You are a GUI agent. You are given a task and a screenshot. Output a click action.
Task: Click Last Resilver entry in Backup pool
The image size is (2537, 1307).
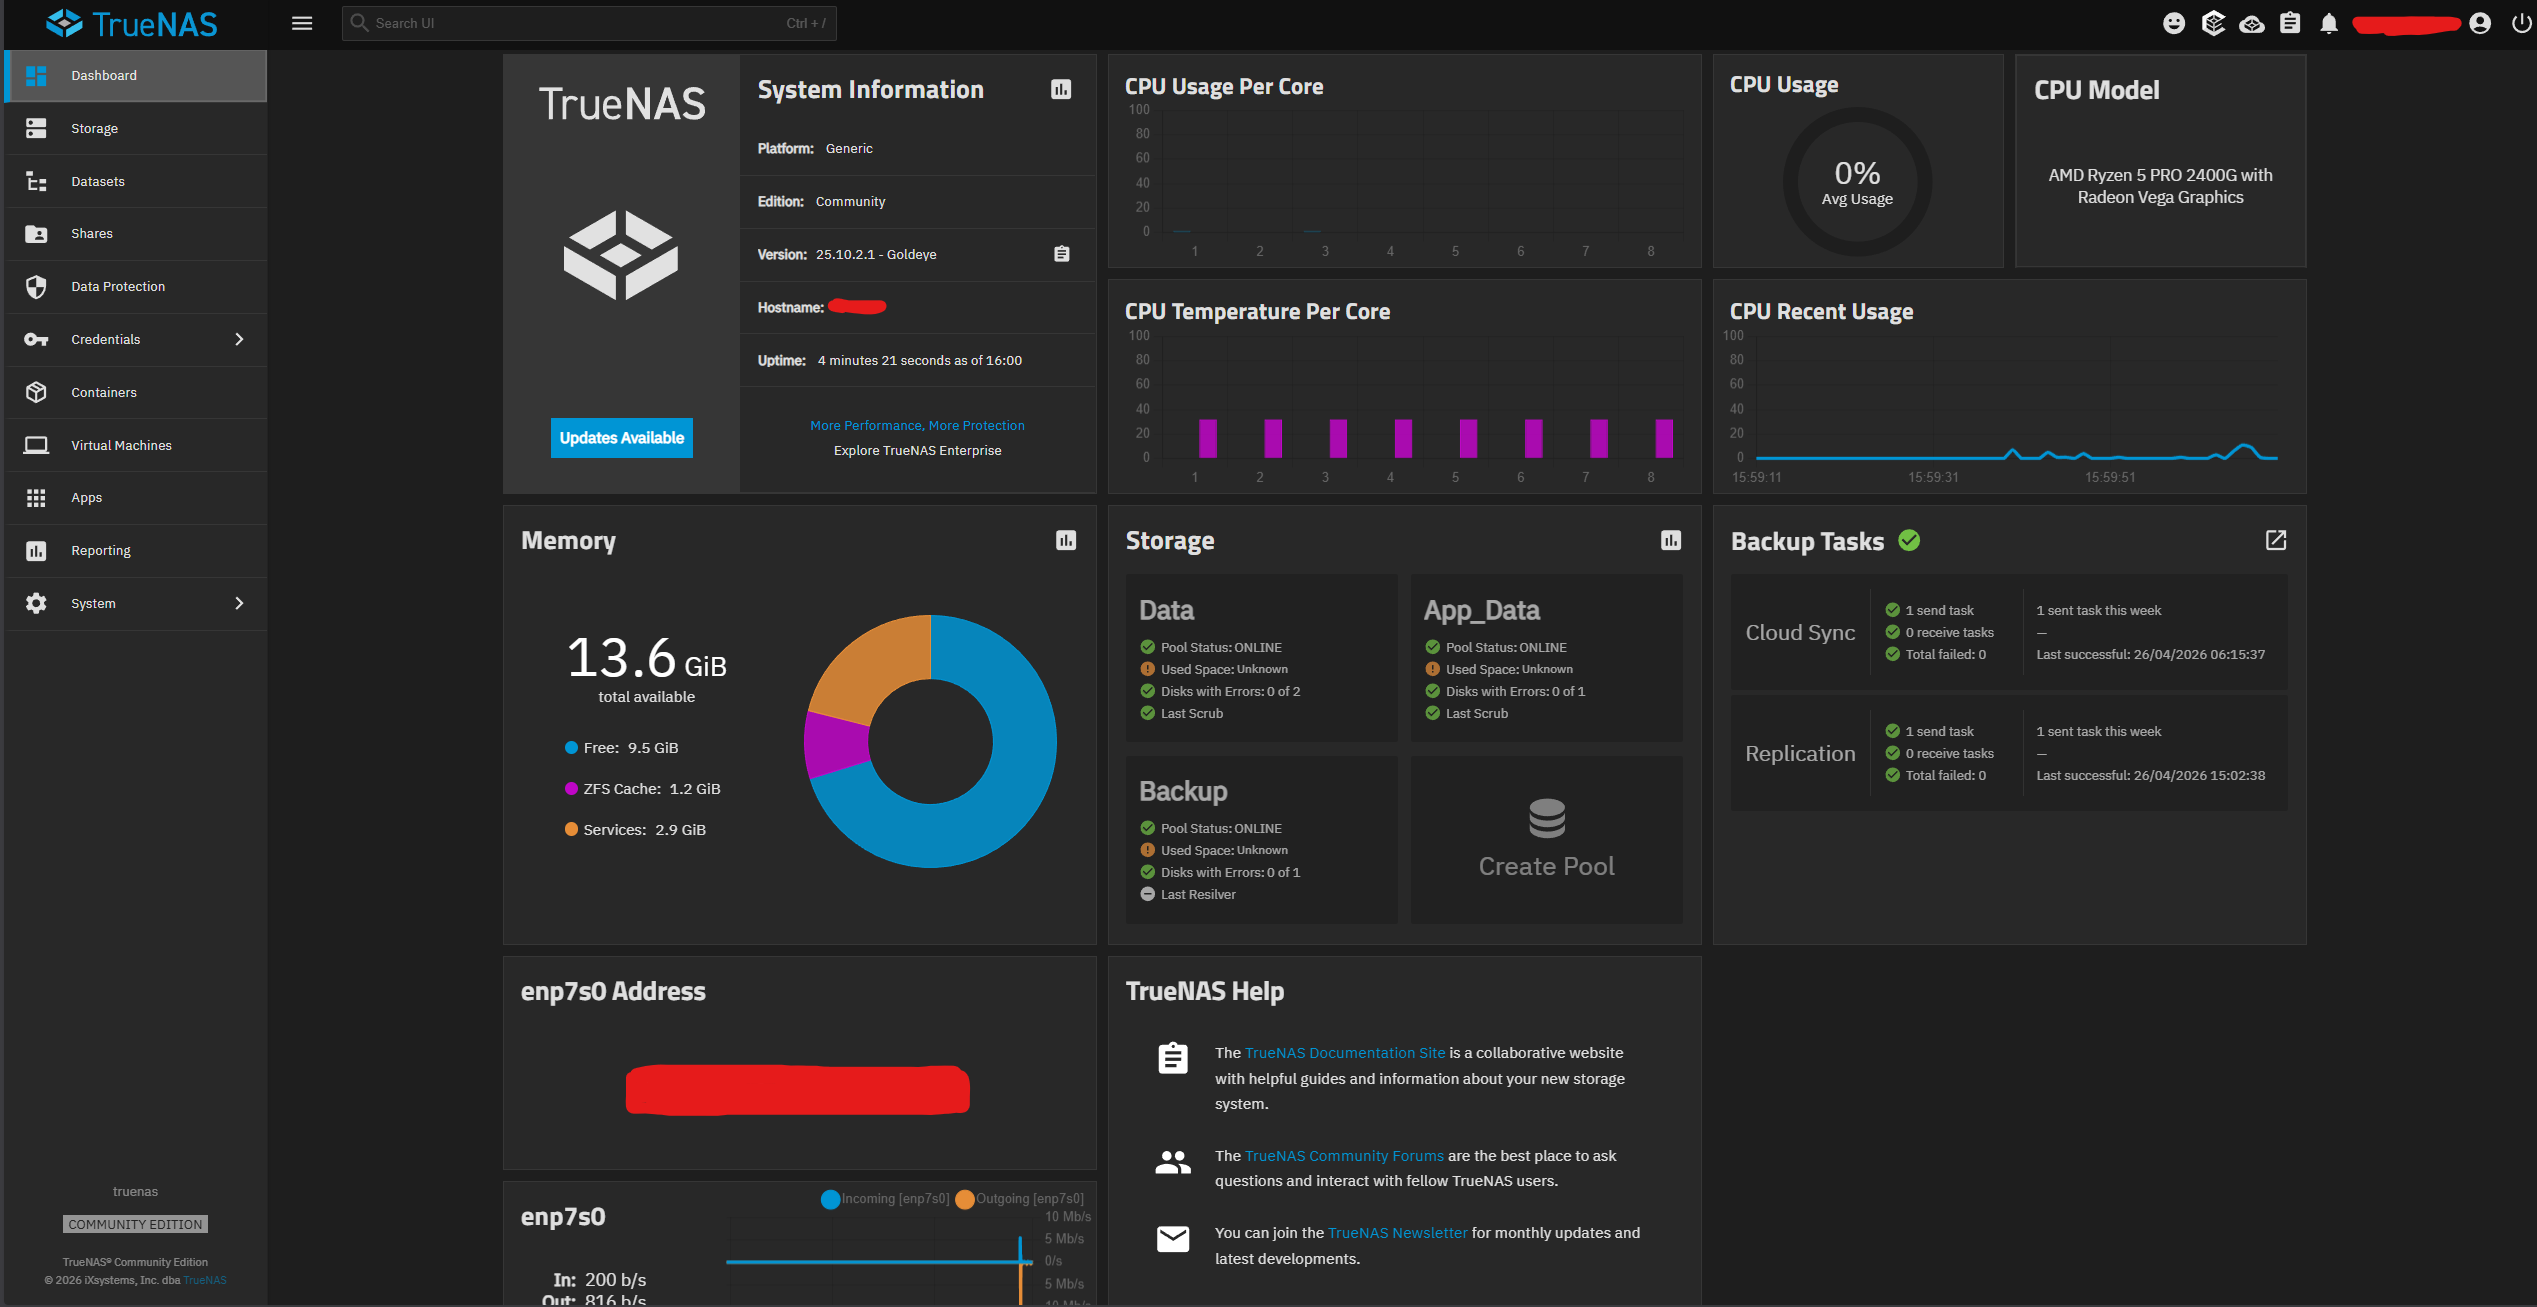pyautogui.click(x=1188, y=895)
